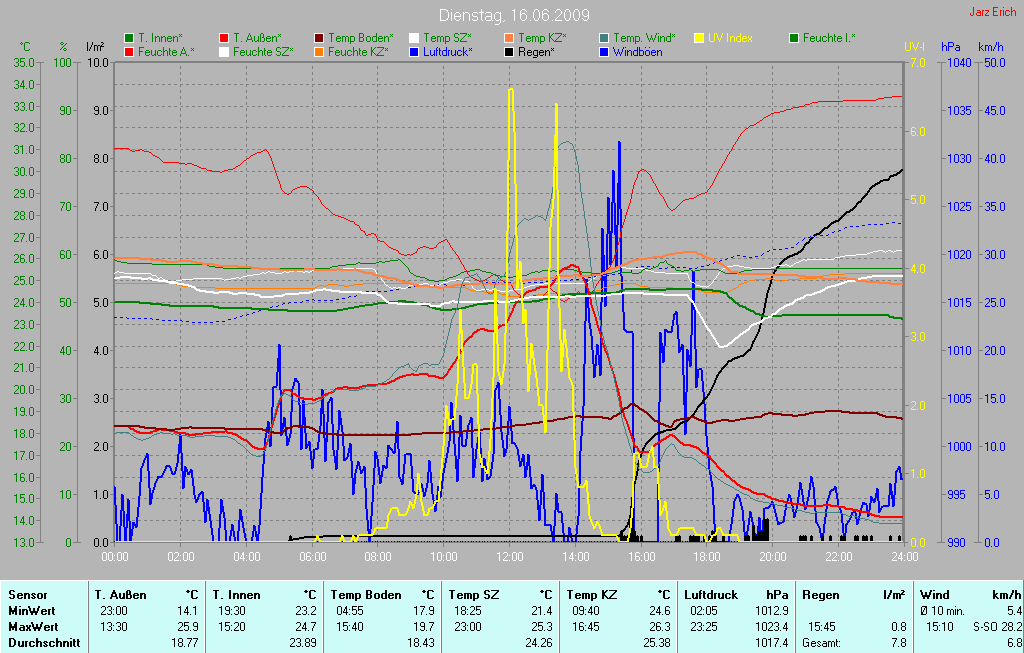Toggle the Feuchte SZ legend entry

(260, 51)
